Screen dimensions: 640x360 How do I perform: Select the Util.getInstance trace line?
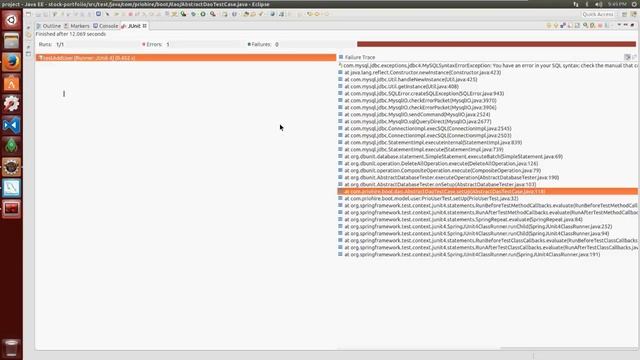pyautogui.click(x=399, y=86)
